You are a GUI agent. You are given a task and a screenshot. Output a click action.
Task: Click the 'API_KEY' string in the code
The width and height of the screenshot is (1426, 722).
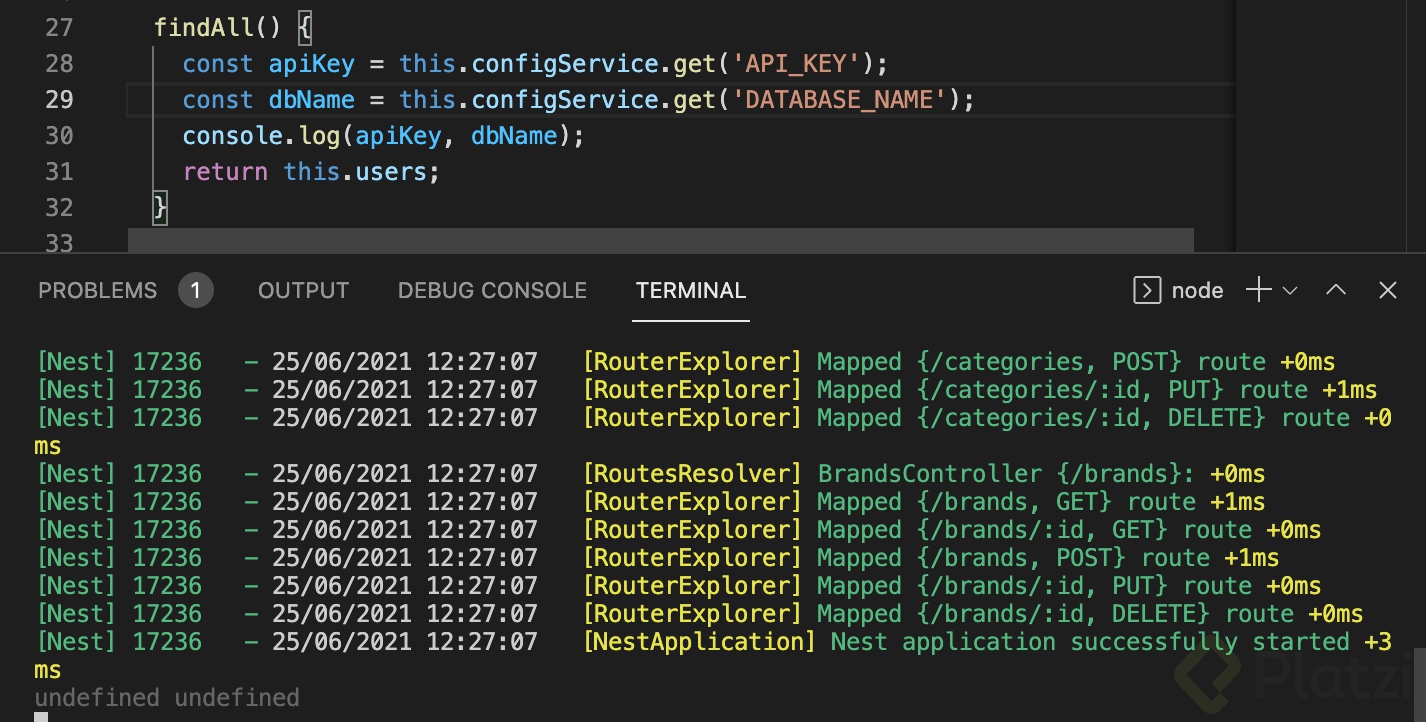(x=797, y=64)
